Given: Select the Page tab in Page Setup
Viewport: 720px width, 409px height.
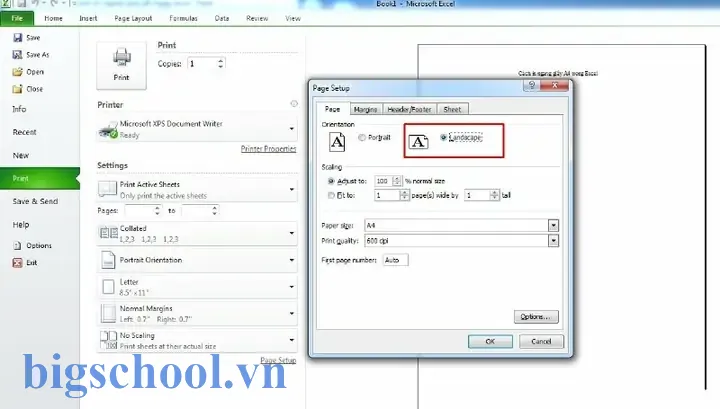Looking at the screenshot, I should point(332,109).
